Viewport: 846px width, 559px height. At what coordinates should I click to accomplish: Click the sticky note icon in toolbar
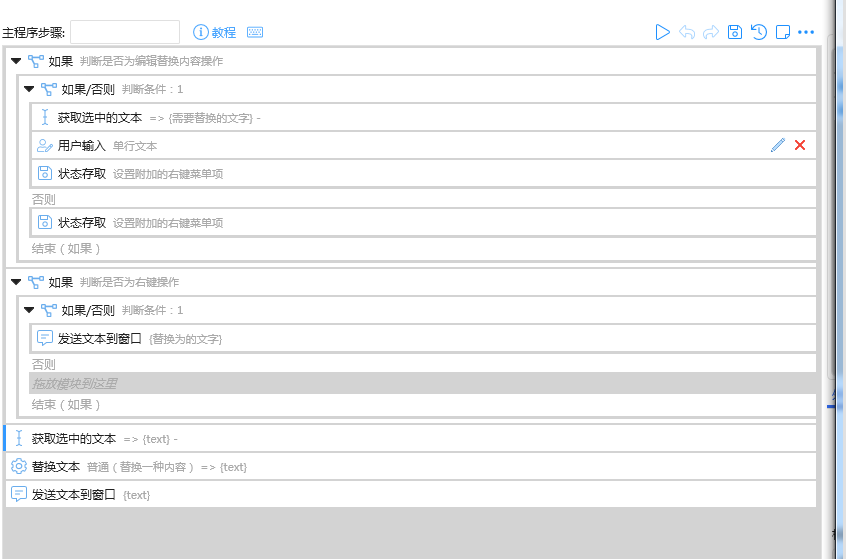783,32
